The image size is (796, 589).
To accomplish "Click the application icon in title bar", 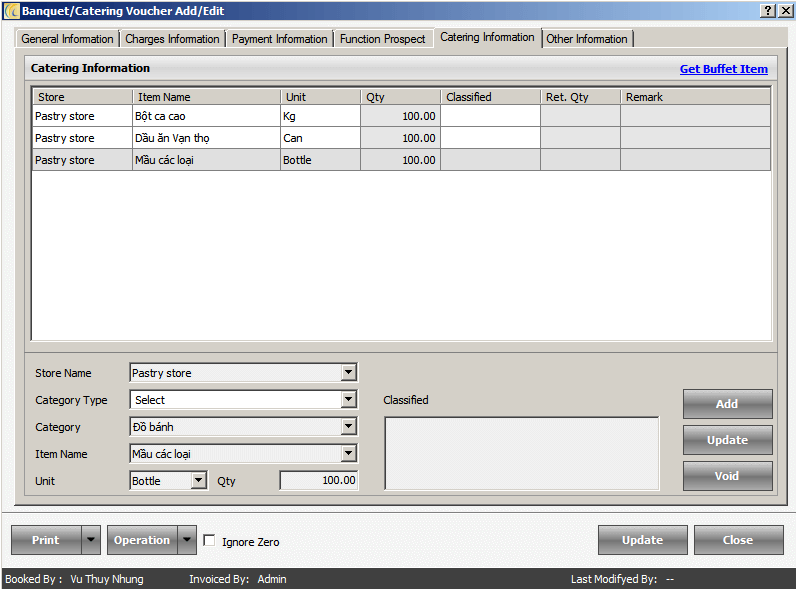I will (11, 10).
